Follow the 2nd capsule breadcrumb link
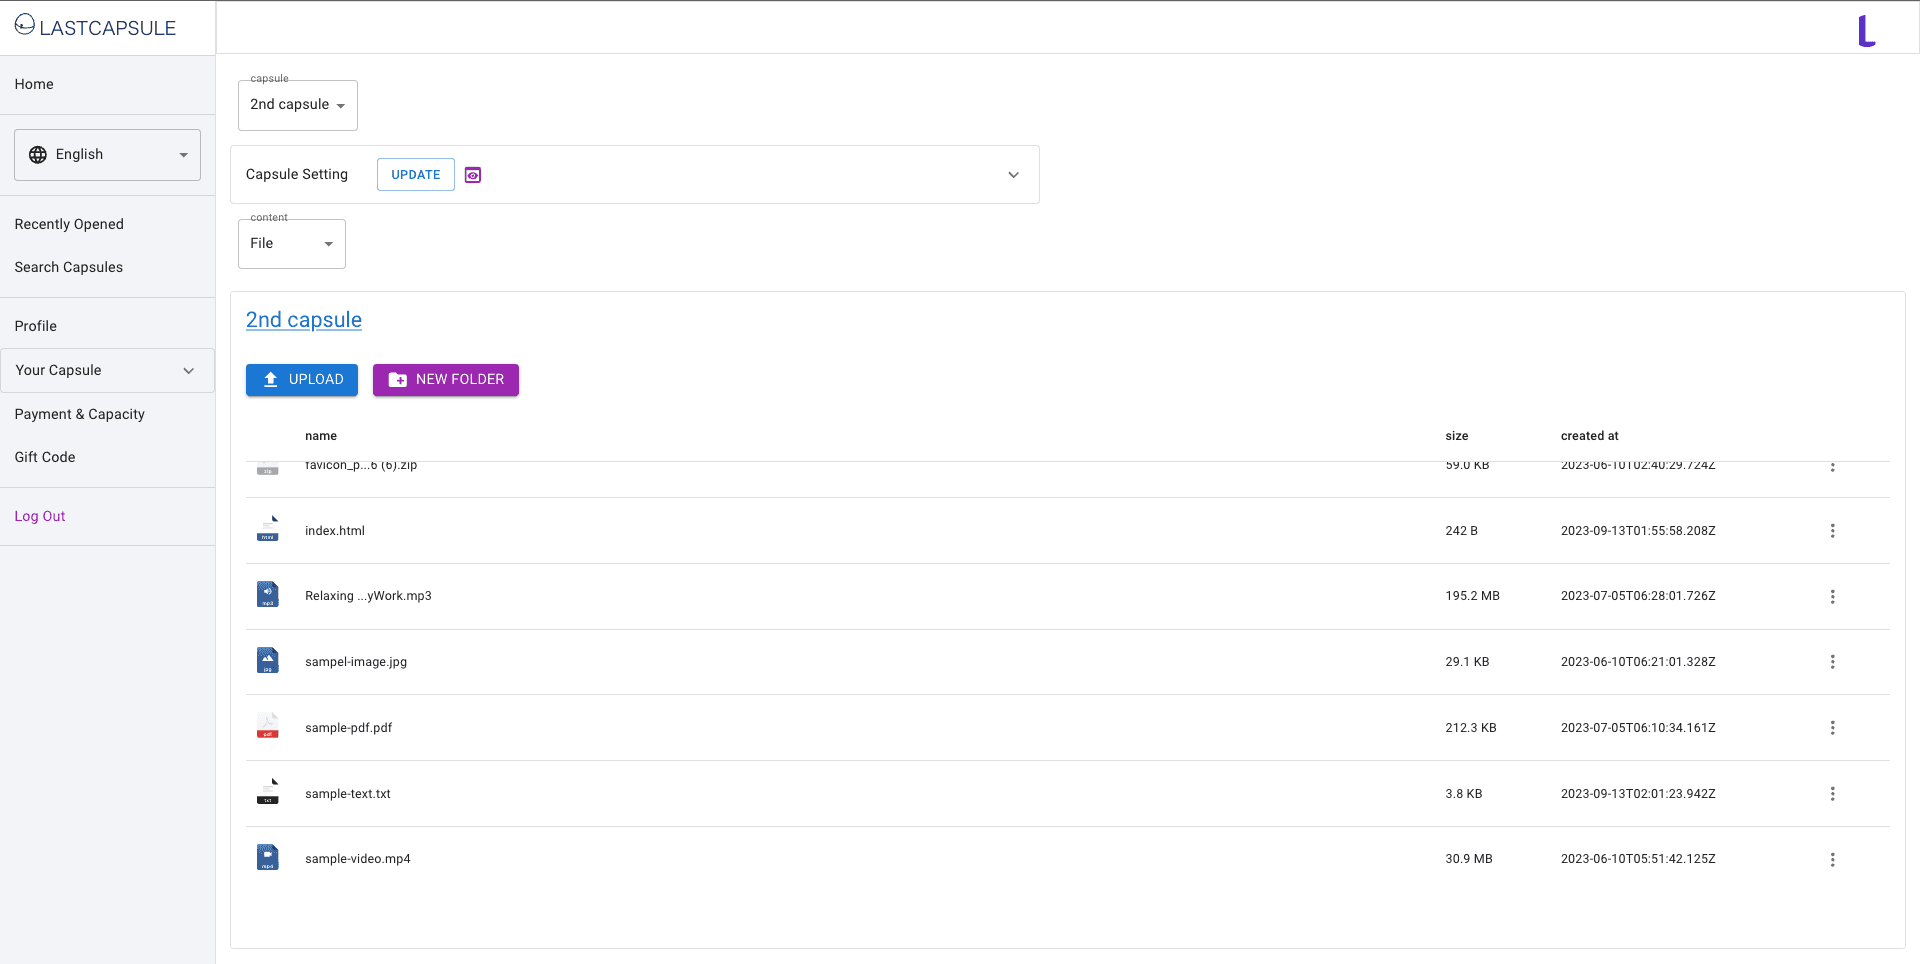Image resolution: width=1920 pixels, height=964 pixels. click(x=304, y=320)
